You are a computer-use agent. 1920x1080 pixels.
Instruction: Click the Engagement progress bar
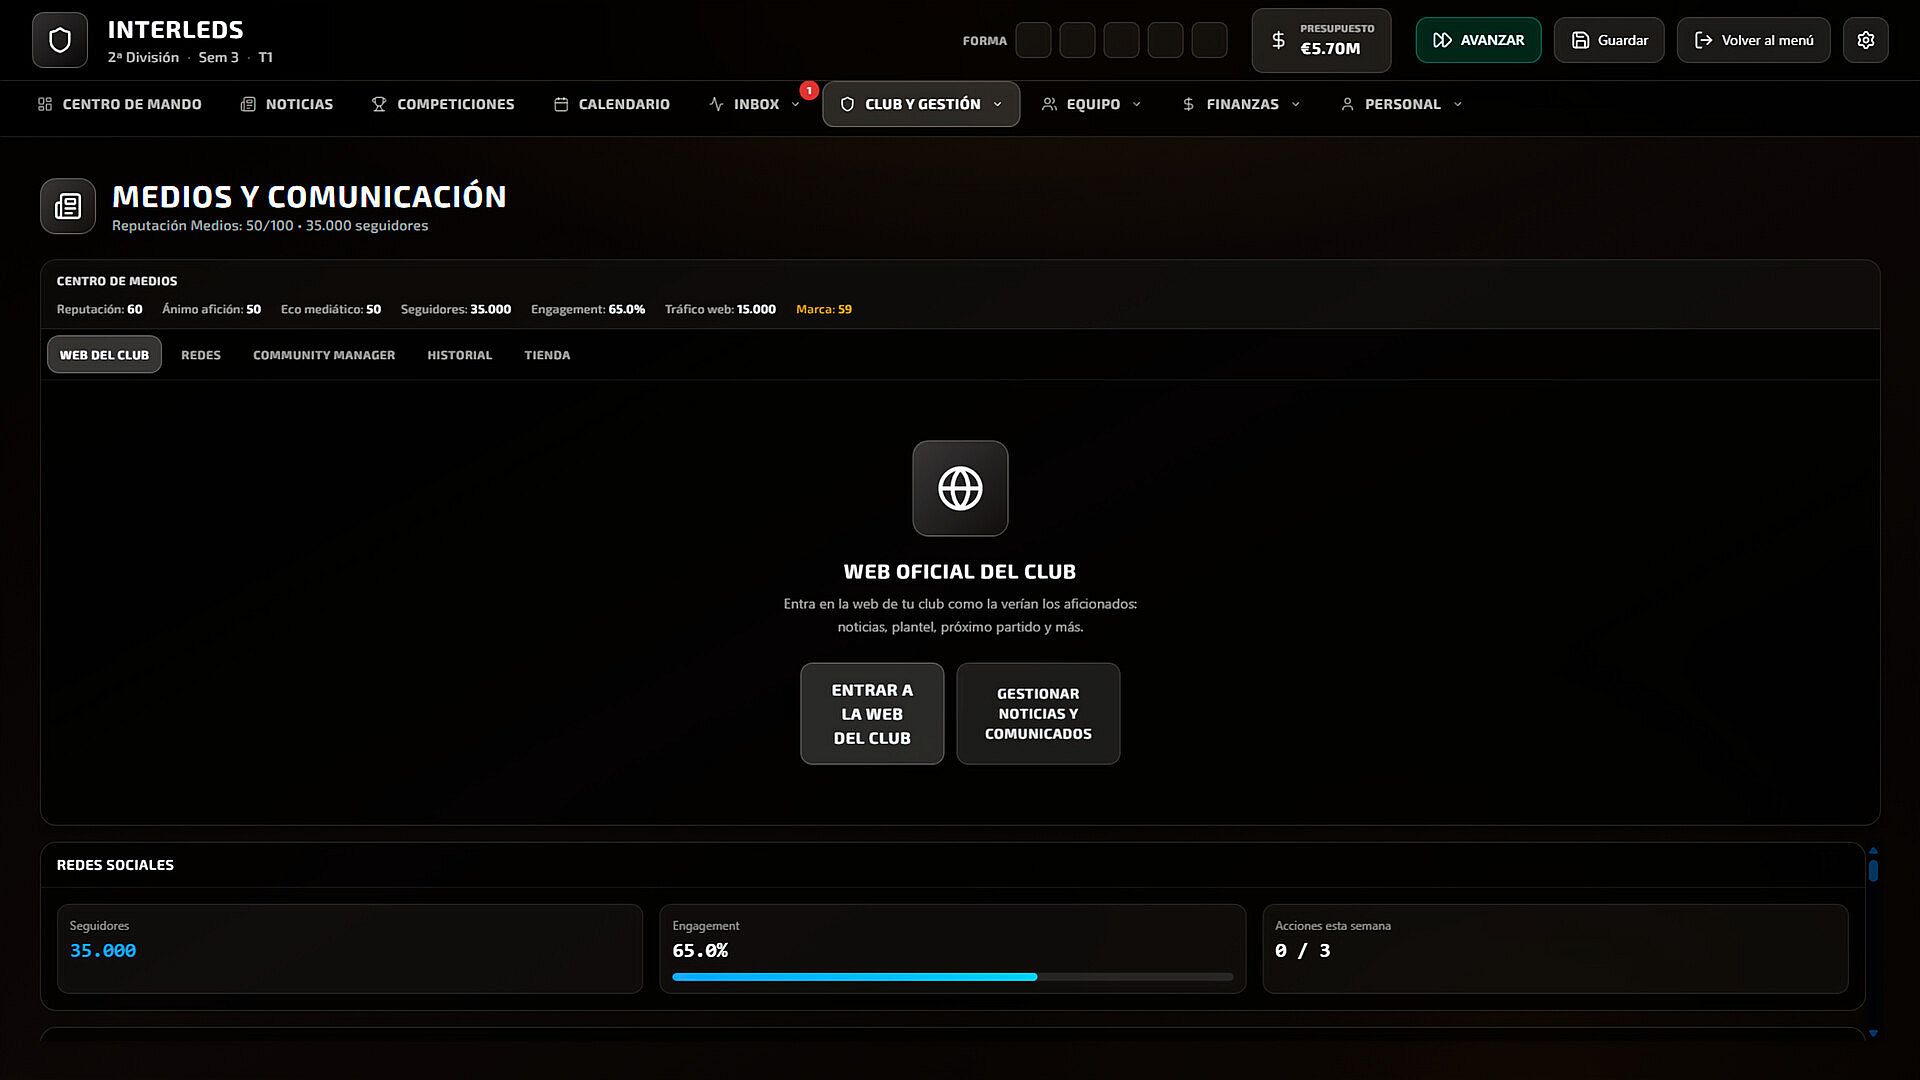coord(952,977)
